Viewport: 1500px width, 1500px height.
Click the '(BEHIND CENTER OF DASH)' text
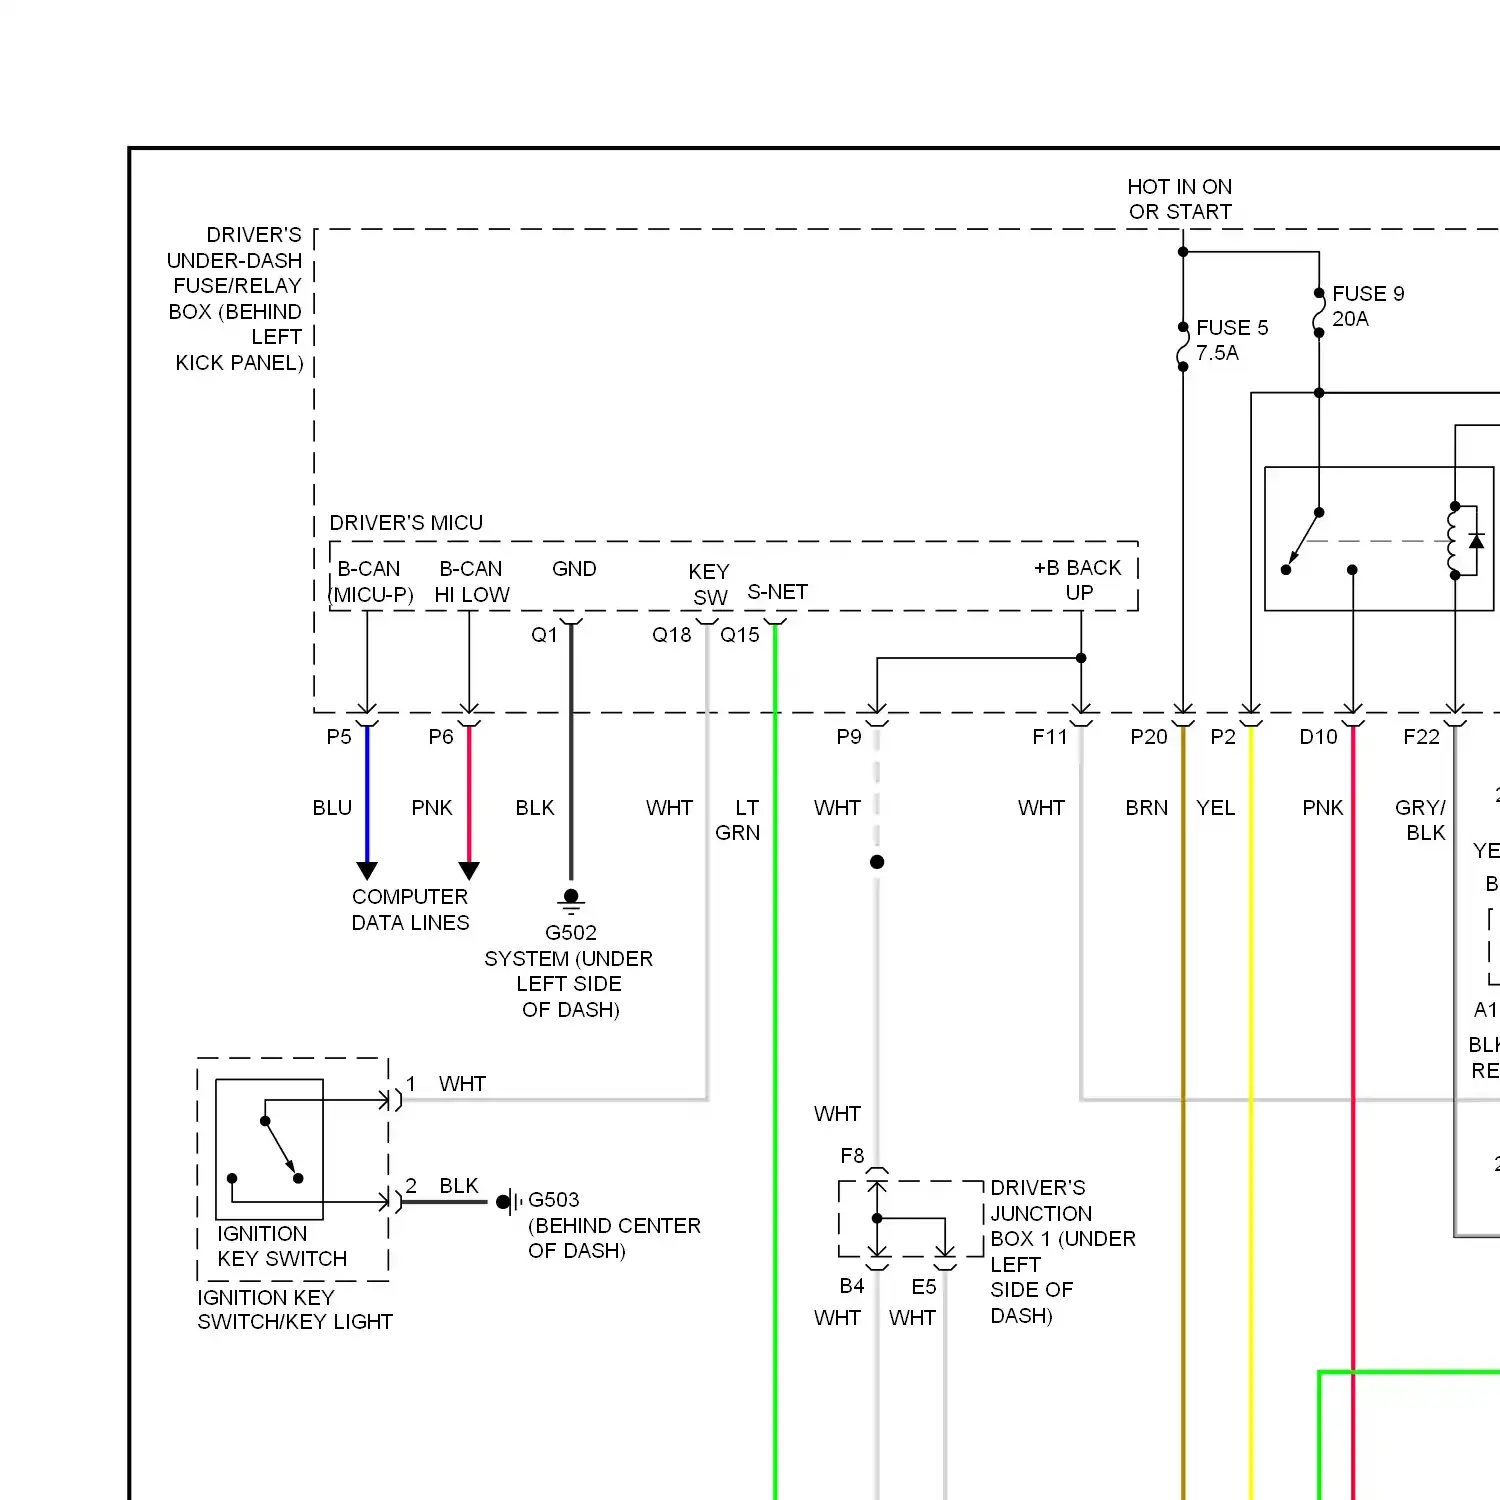point(614,1238)
